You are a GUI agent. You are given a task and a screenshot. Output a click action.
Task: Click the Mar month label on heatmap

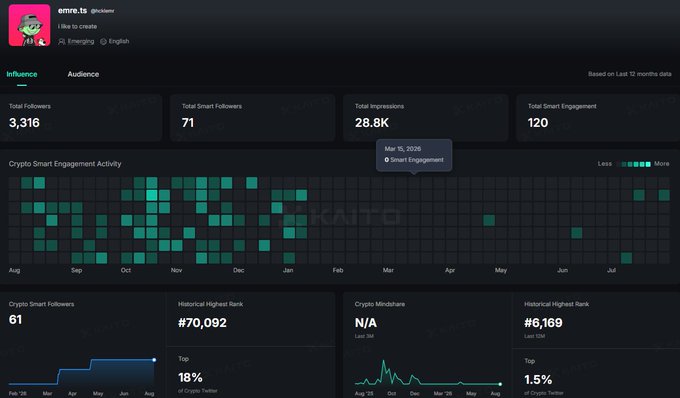point(388,270)
